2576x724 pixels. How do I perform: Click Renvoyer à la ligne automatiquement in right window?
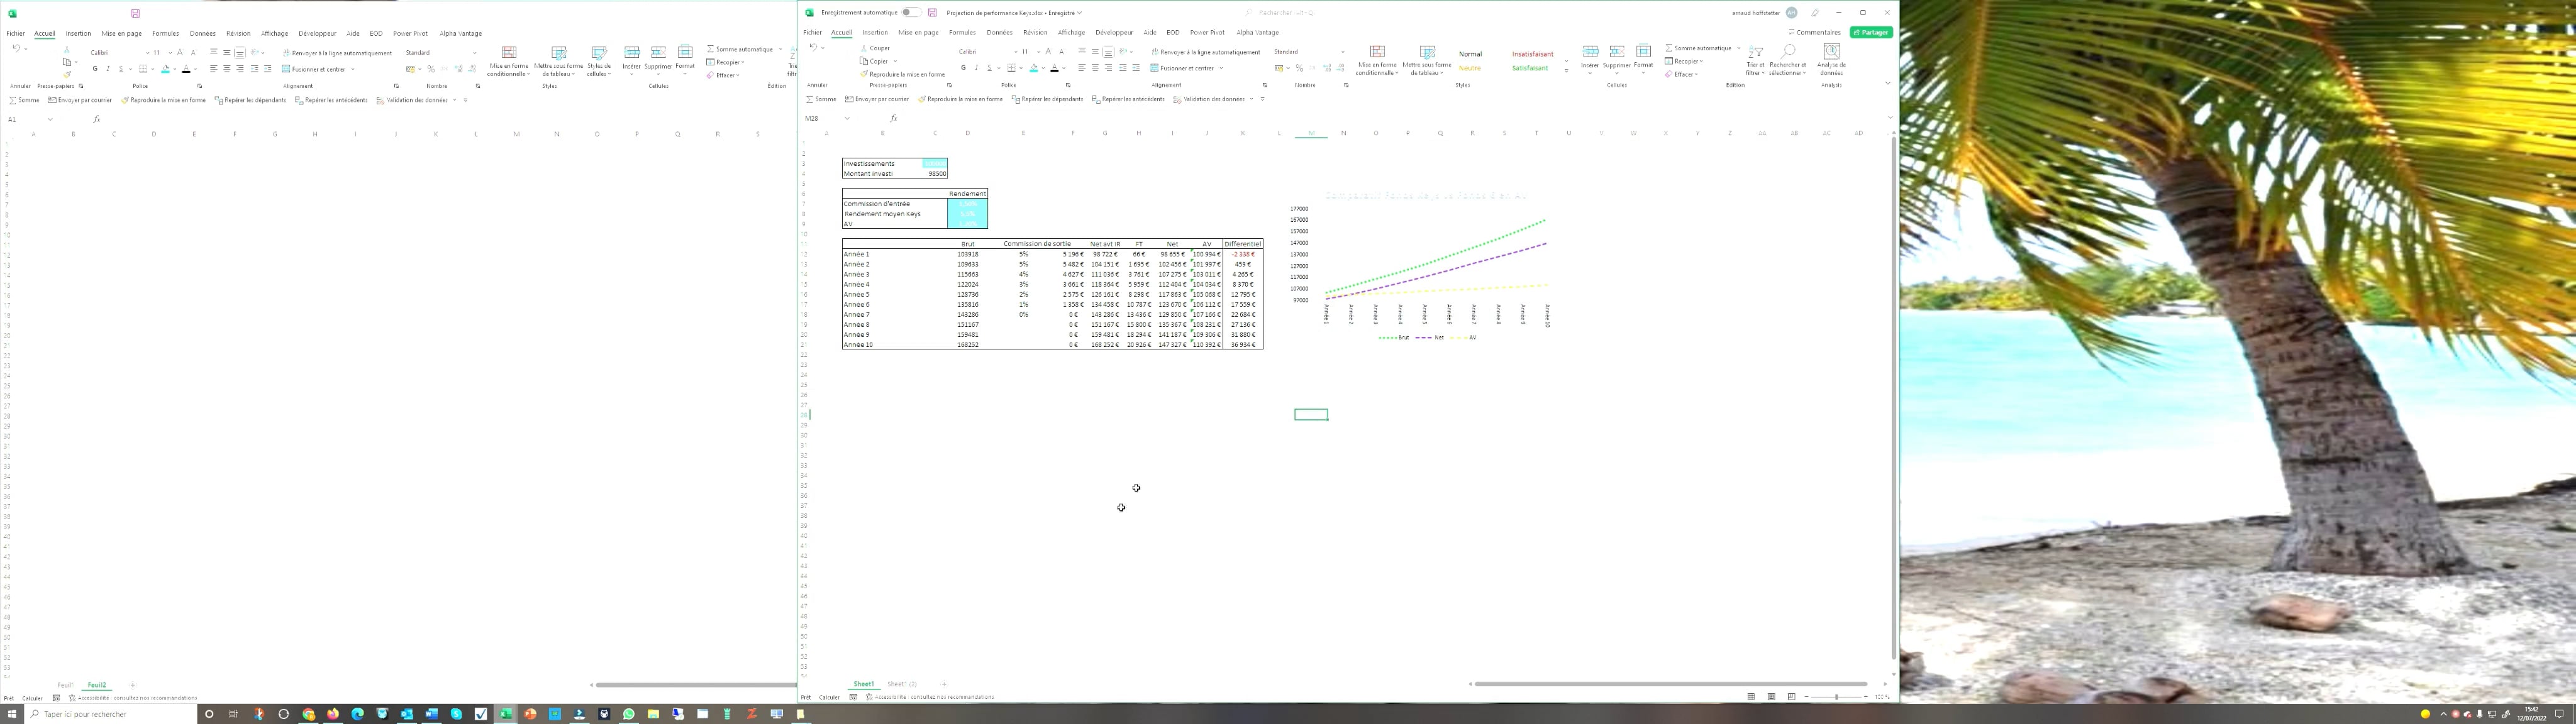pos(1206,52)
